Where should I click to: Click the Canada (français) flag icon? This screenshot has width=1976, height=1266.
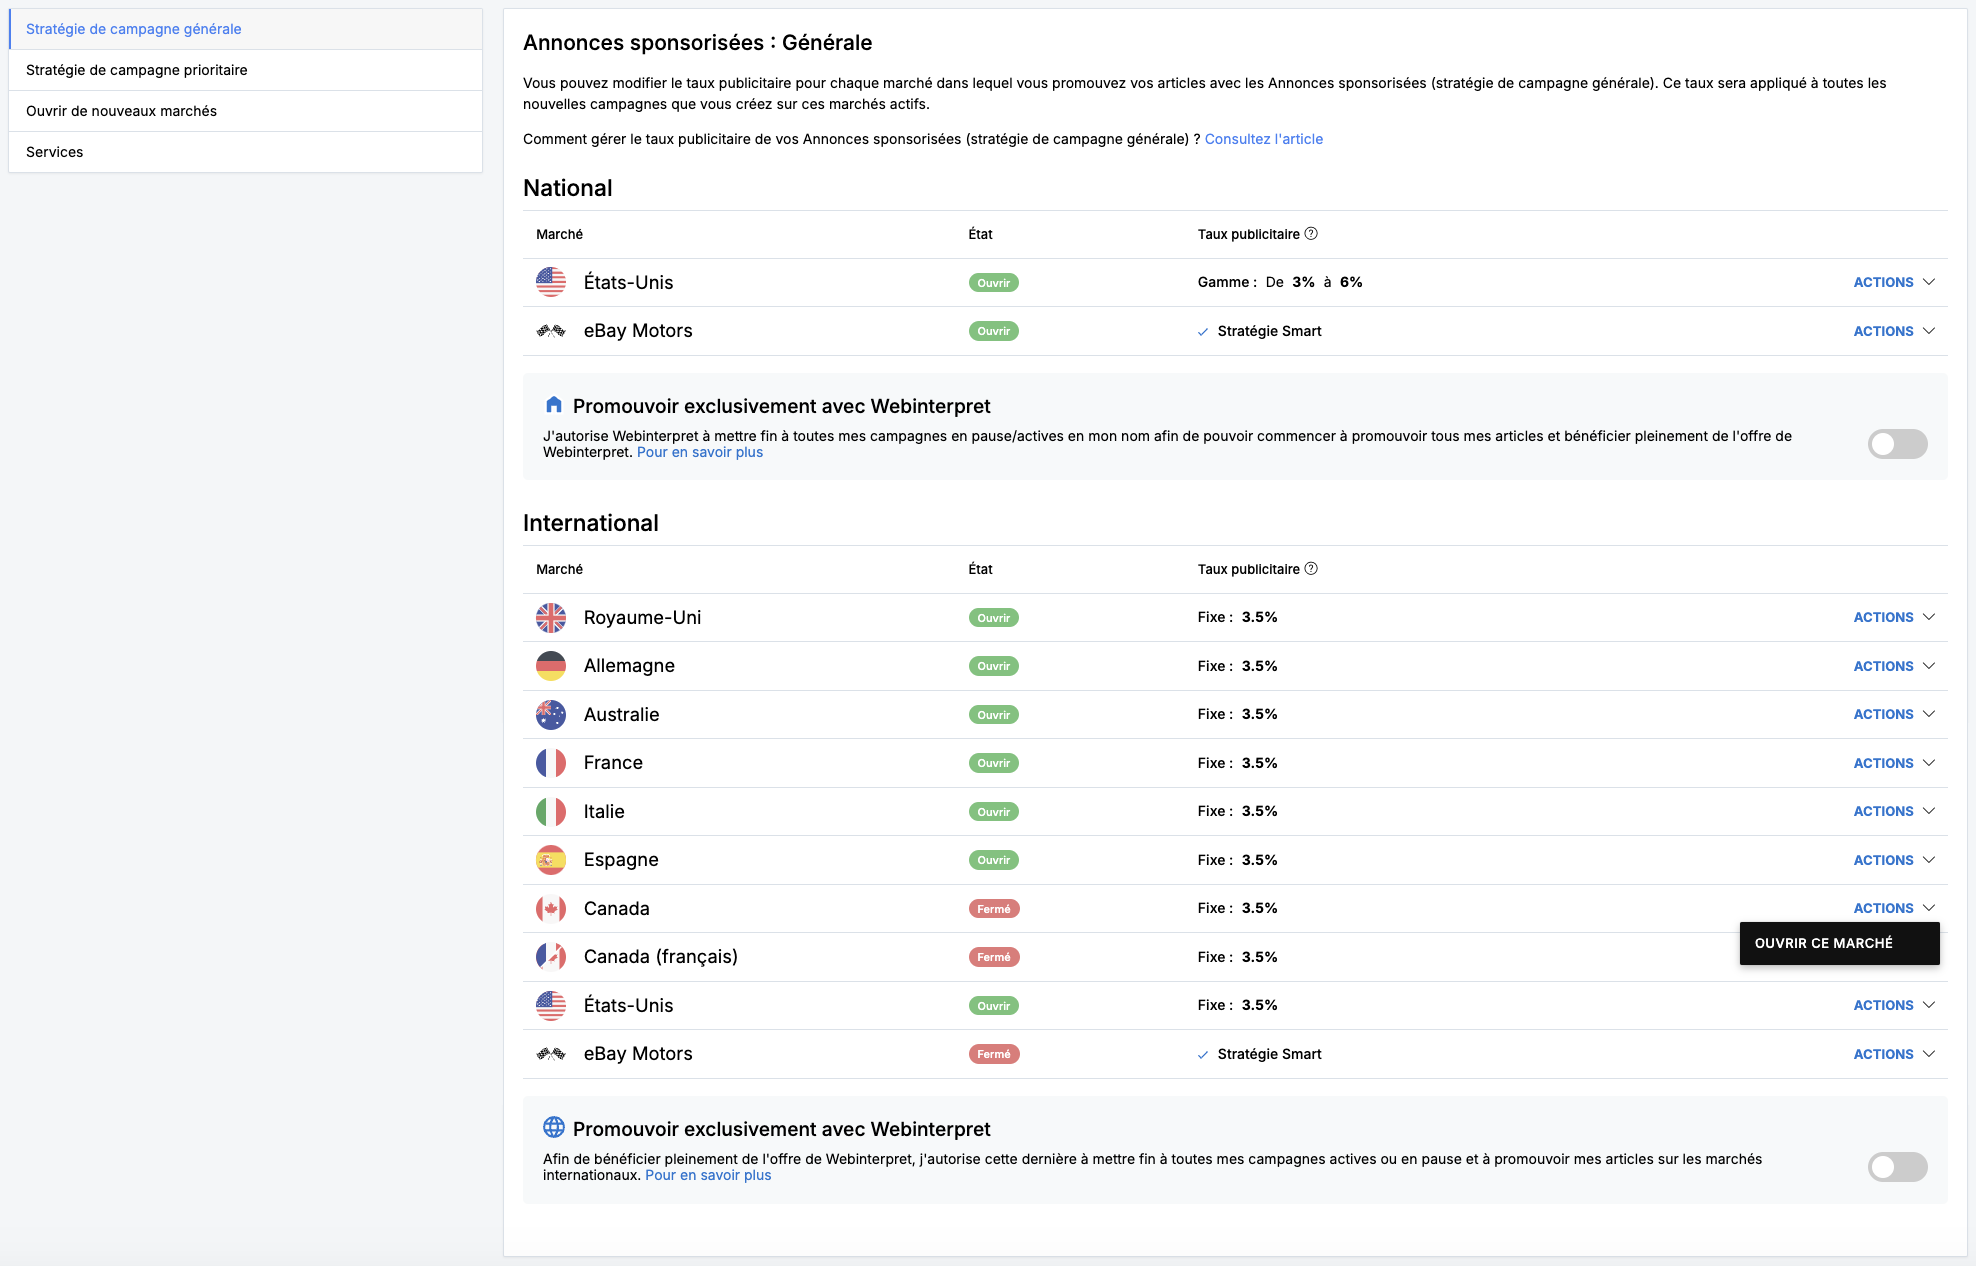tap(551, 957)
